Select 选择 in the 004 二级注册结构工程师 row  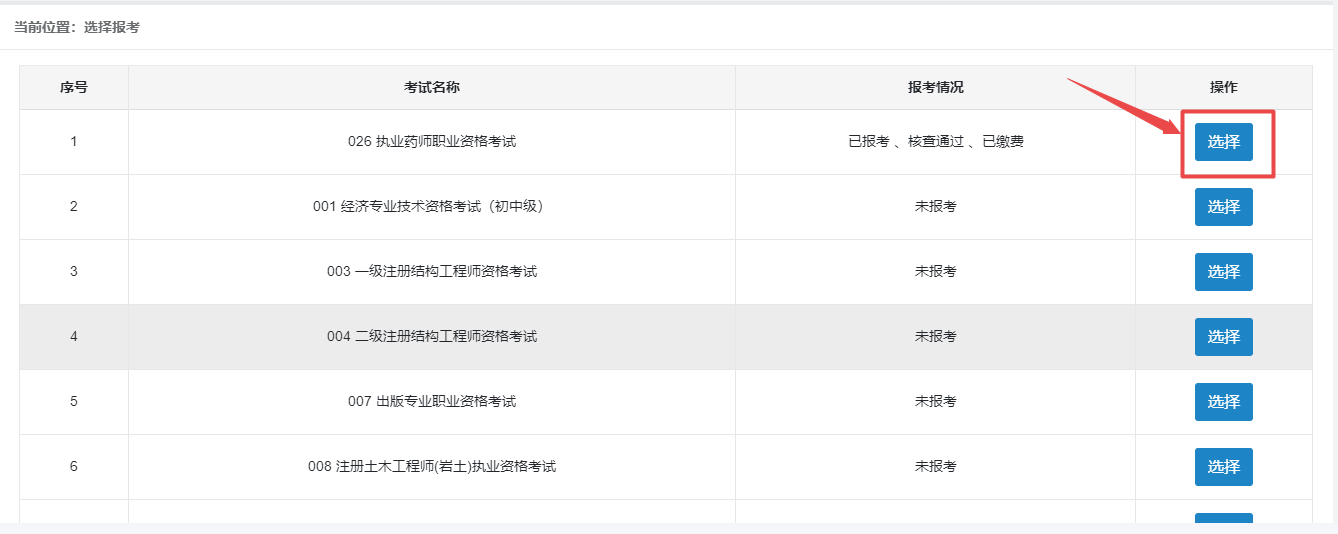(x=1223, y=337)
